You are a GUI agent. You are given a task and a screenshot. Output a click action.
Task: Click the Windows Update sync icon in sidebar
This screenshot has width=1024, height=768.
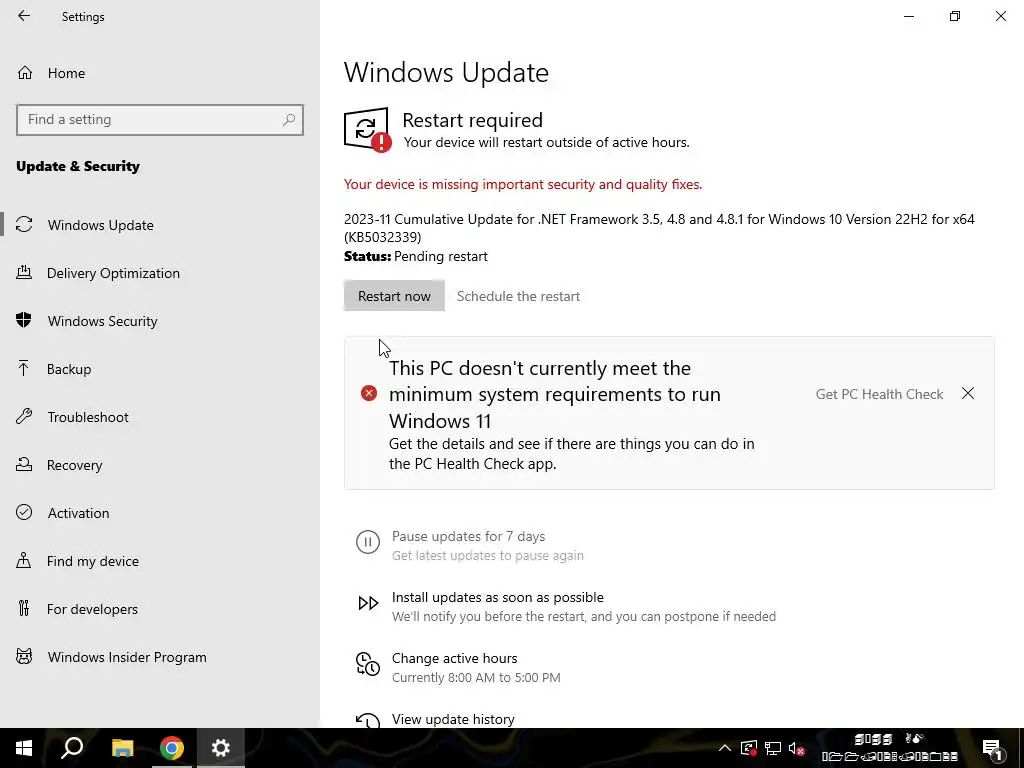tap(24, 225)
